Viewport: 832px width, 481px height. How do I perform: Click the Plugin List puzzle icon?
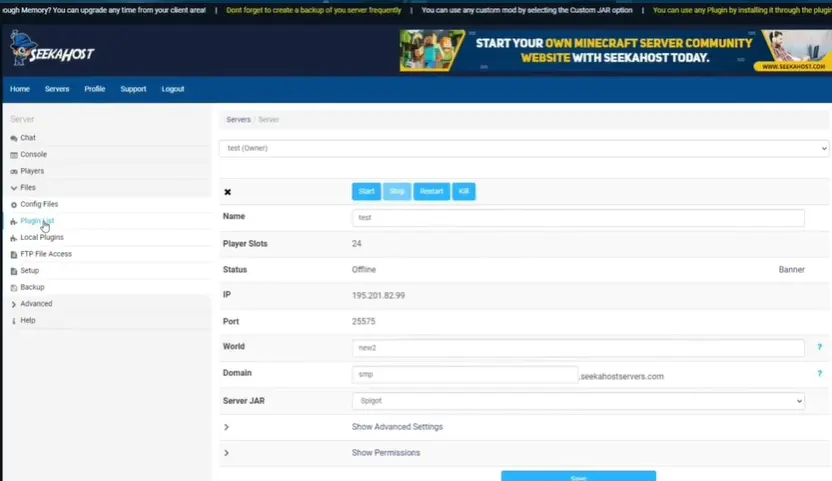tap(14, 221)
